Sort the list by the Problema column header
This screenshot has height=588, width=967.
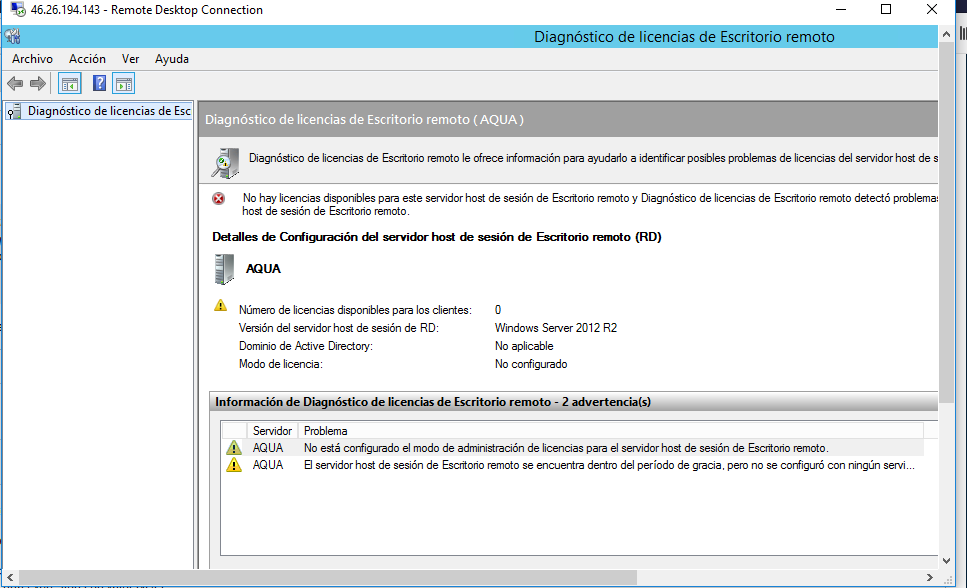pyautogui.click(x=326, y=430)
